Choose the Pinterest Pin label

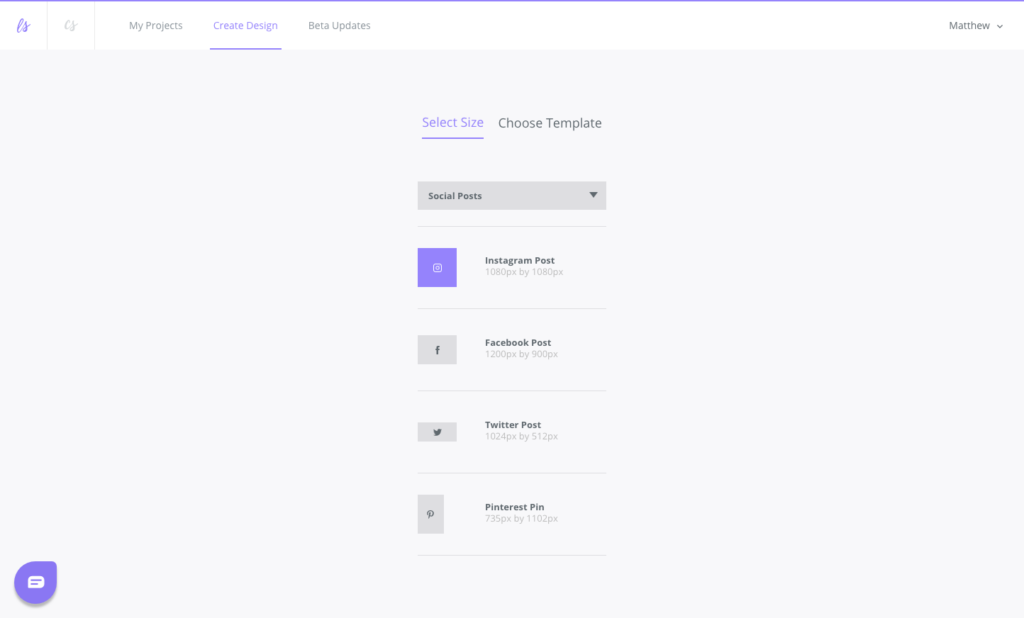tap(515, 507)
